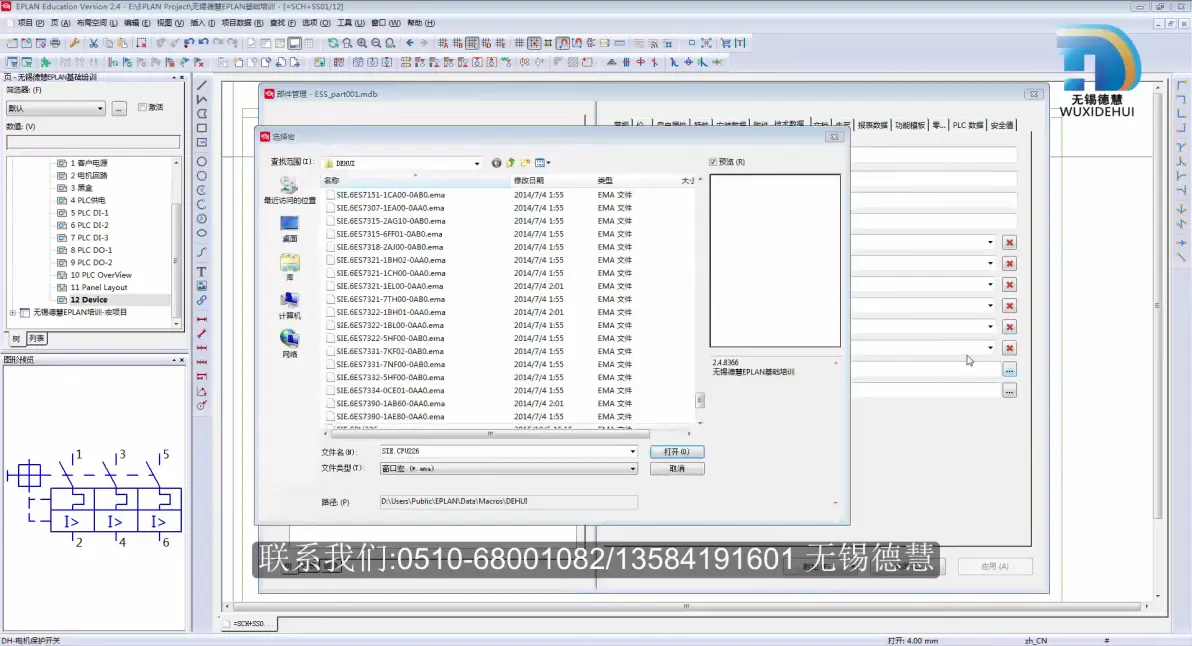The image size is (1192, 646).
Task: Click the first red X delete button in parts management
Action: point(1009,242)
